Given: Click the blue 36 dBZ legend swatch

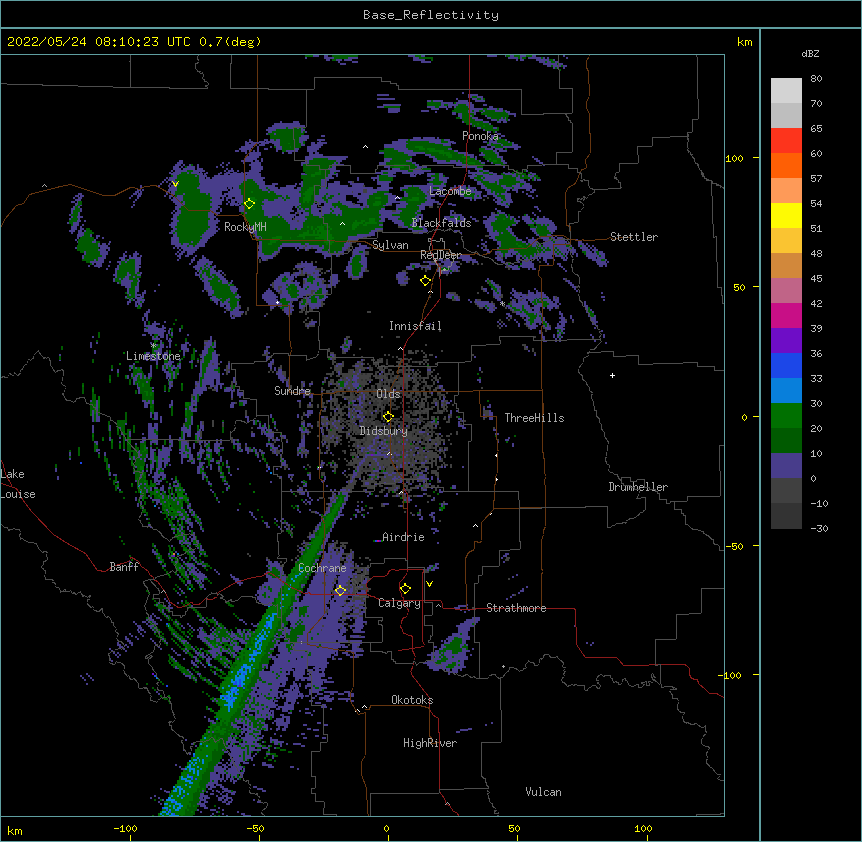Looking at the screenshot, I should 786,366.
